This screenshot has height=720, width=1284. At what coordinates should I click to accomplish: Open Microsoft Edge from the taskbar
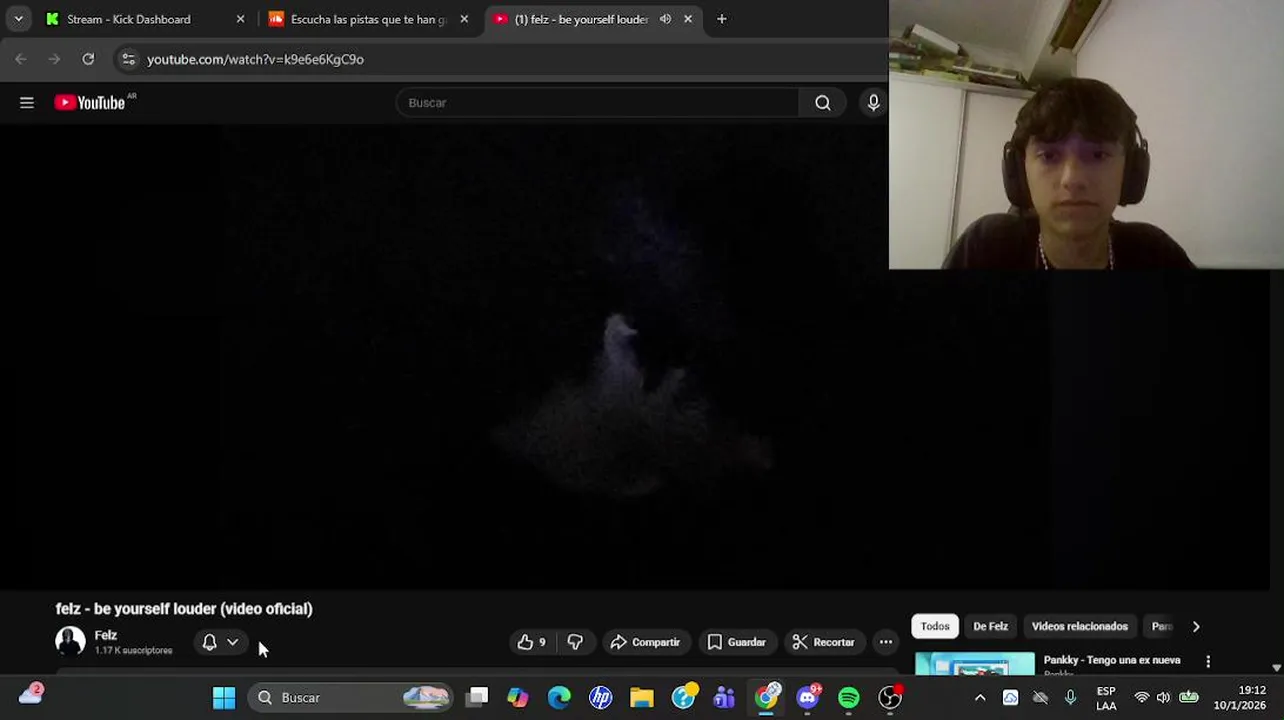(559, 697)
